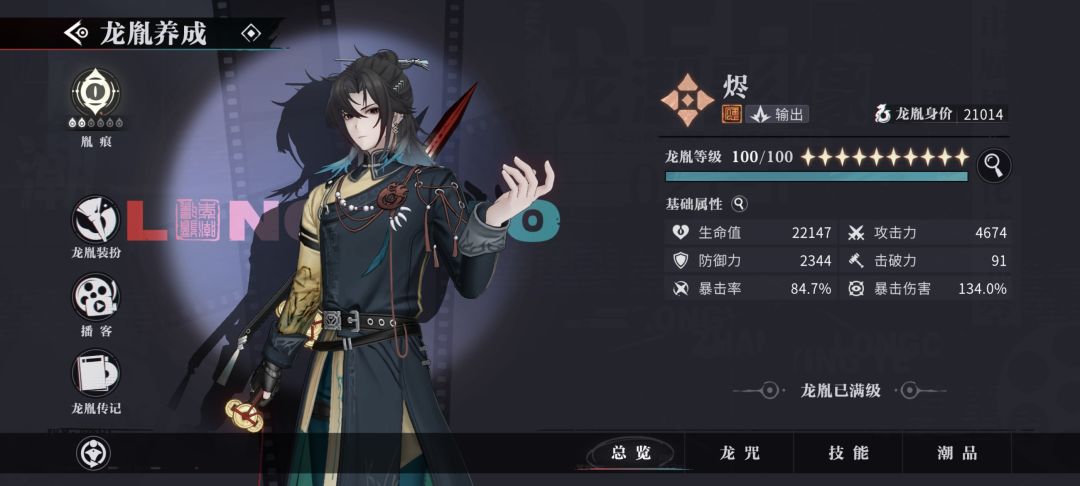Click the diamond icon beside the title 龙胤养成
Viewport: 1080px width, 486px height.
tap(251, 32)
